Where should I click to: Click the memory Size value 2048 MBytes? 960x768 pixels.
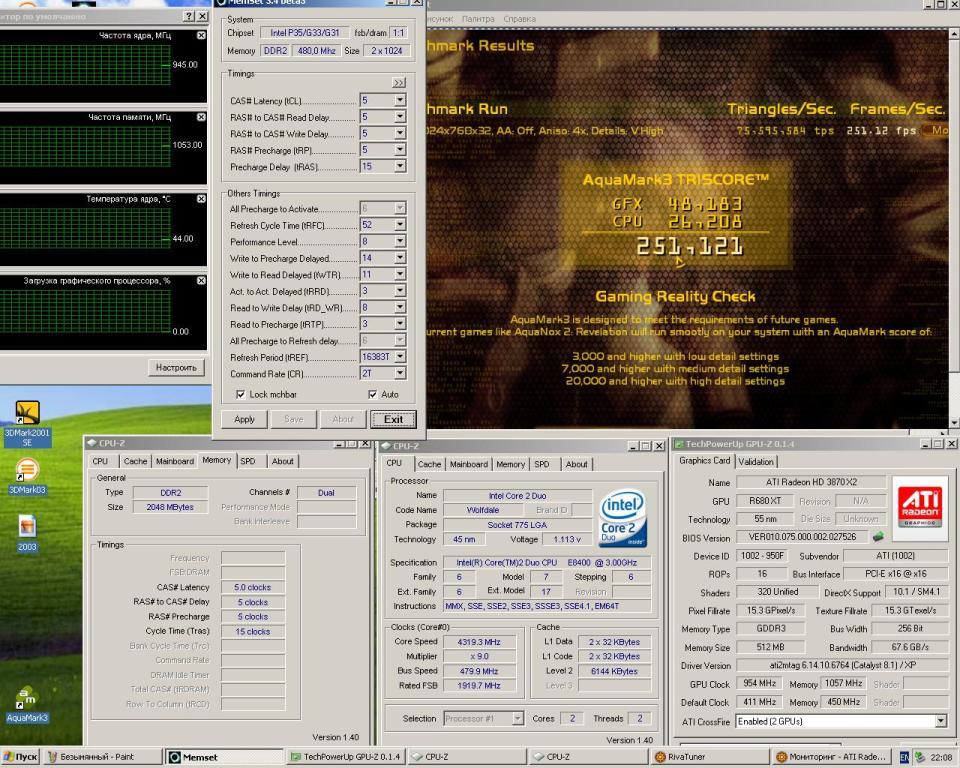coord(170,507)
